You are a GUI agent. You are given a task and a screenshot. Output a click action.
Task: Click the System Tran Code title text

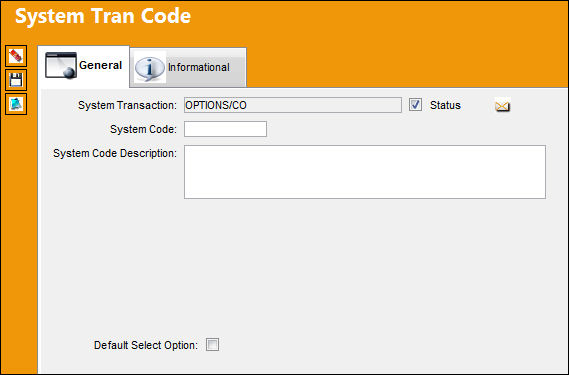pos(103,16)
